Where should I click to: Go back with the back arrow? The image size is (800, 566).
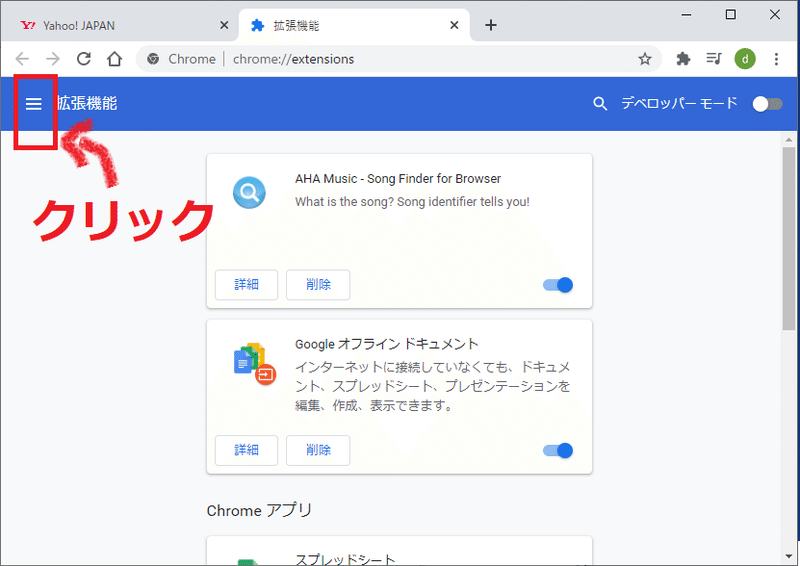coord(22,59)
